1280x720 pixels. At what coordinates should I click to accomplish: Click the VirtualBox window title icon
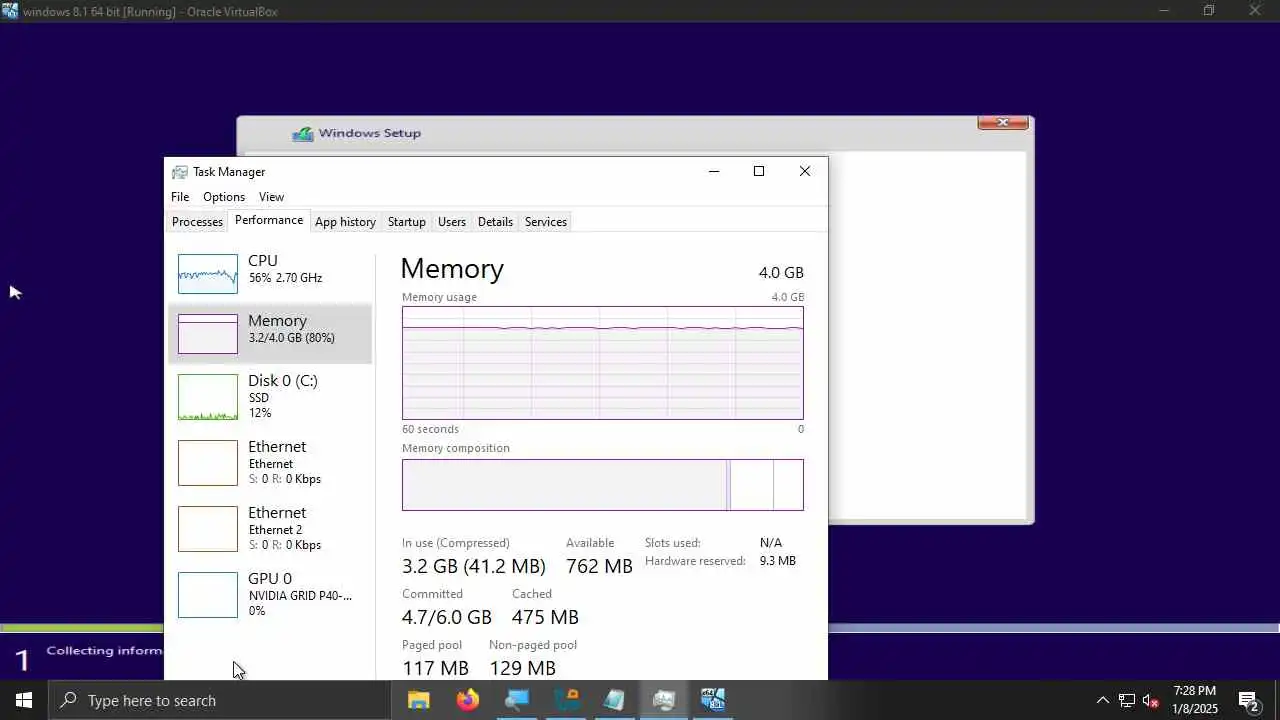(10, 11)
